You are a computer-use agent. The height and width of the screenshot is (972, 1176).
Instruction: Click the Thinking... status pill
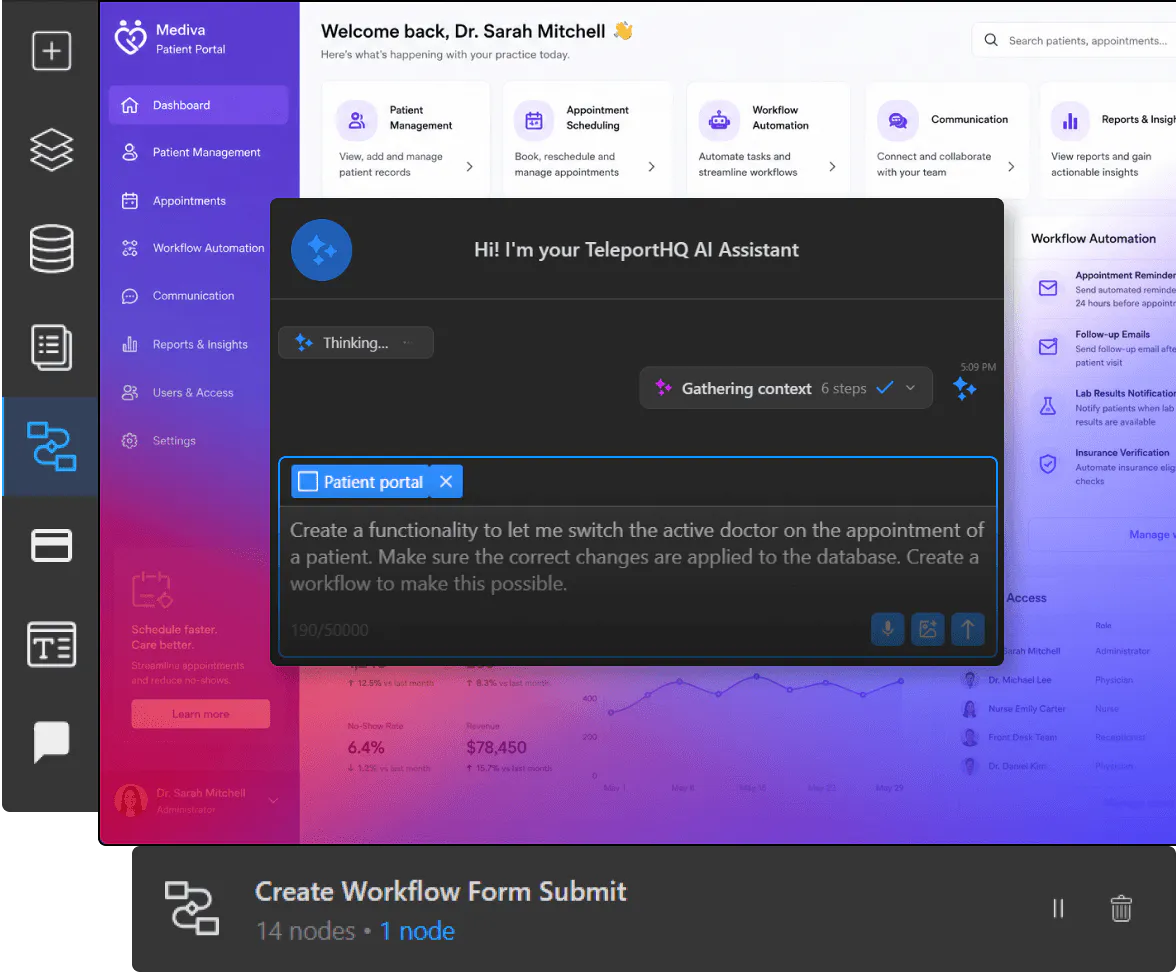point(356,343)
